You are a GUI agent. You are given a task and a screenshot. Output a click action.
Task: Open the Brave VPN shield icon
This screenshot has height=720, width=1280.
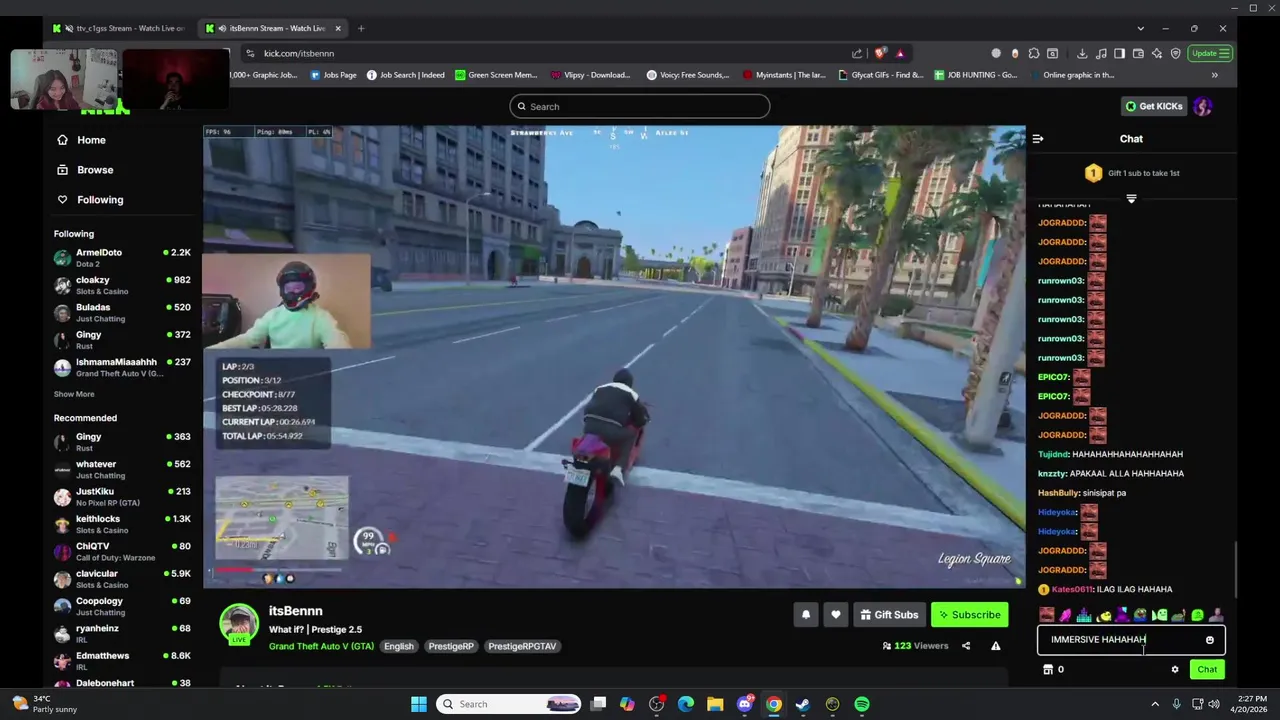1175,53
